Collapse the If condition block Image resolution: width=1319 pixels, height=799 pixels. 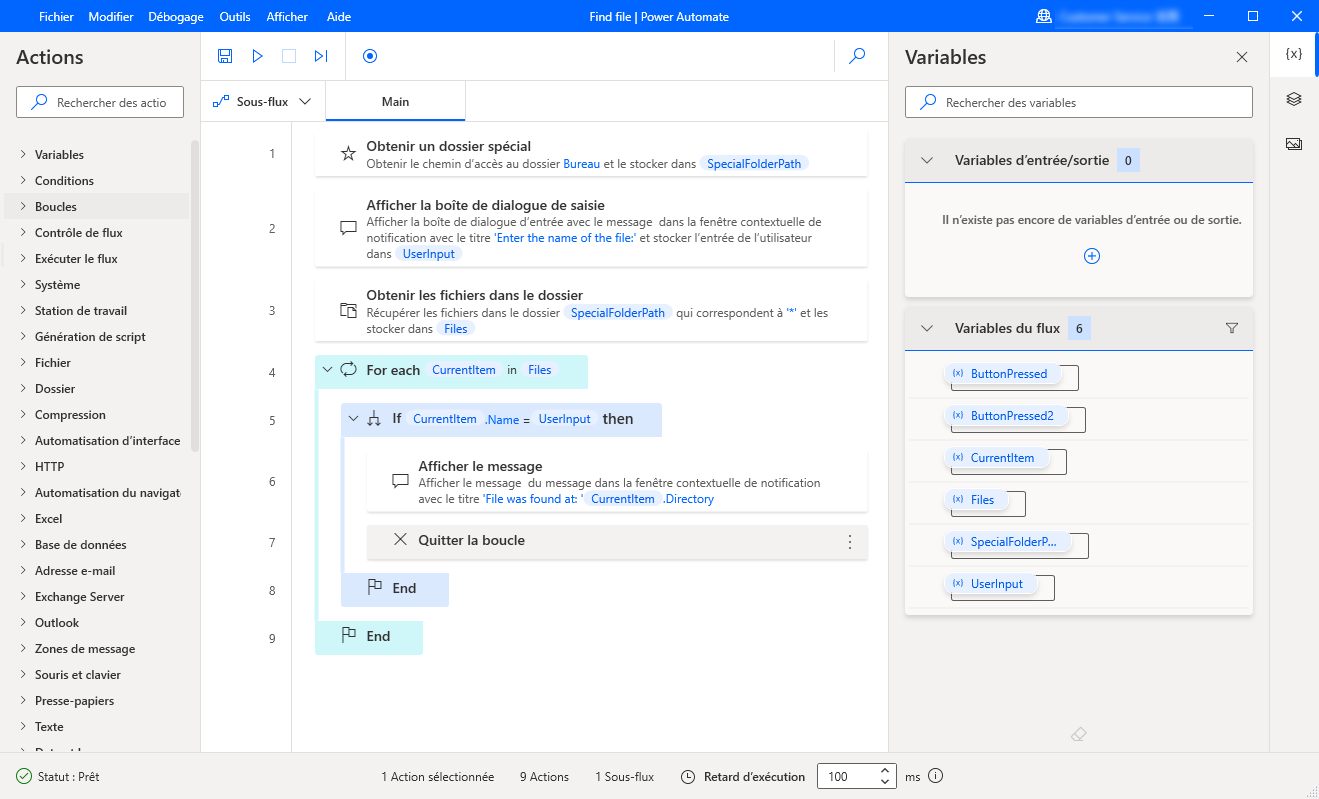352,419
